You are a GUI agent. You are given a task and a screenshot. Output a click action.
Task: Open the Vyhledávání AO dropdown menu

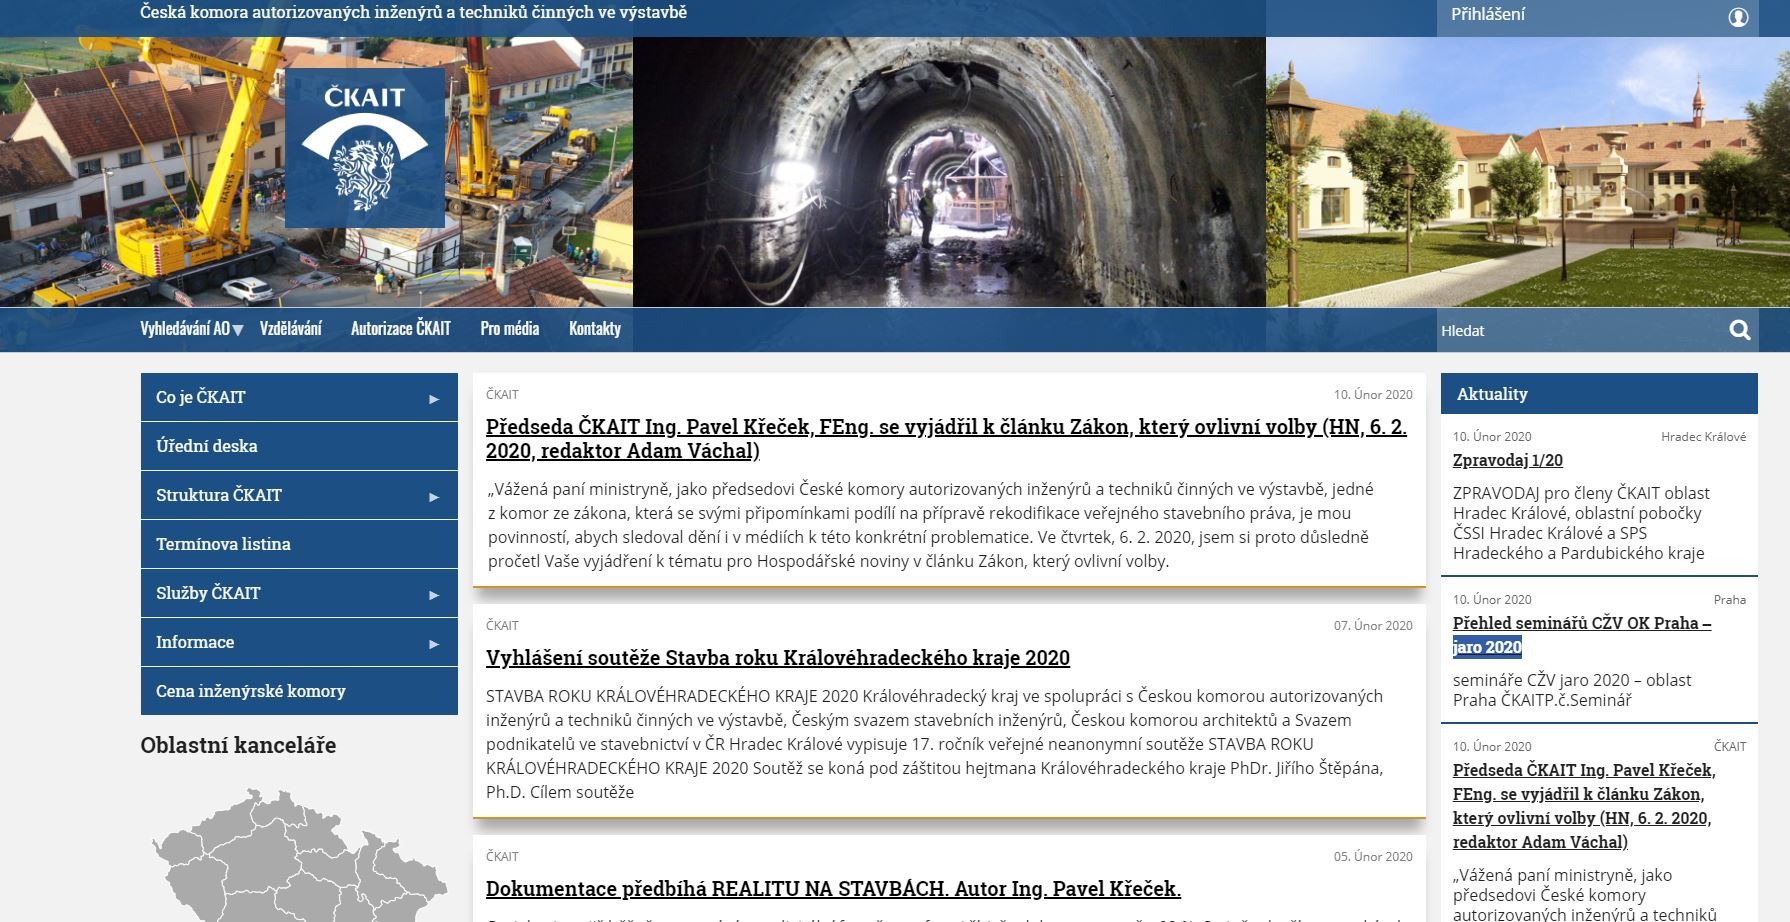coord(191,329)
